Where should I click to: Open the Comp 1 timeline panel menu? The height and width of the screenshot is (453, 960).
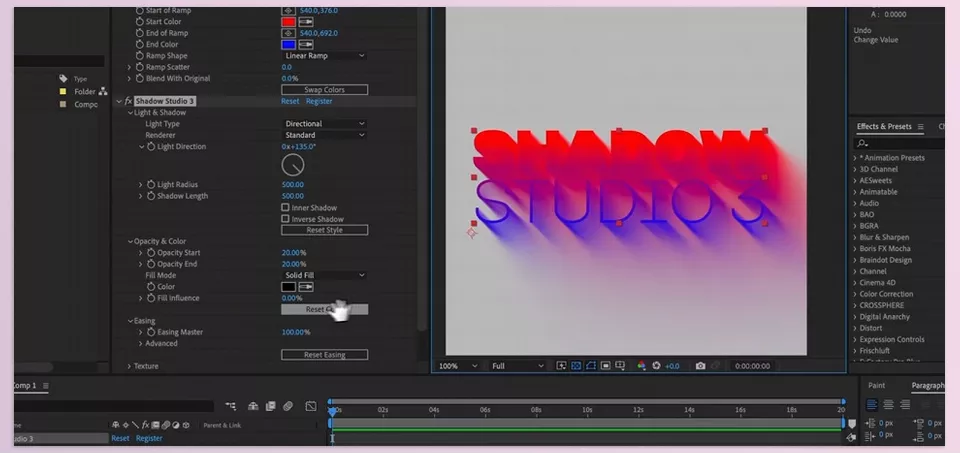pos(45,386)
